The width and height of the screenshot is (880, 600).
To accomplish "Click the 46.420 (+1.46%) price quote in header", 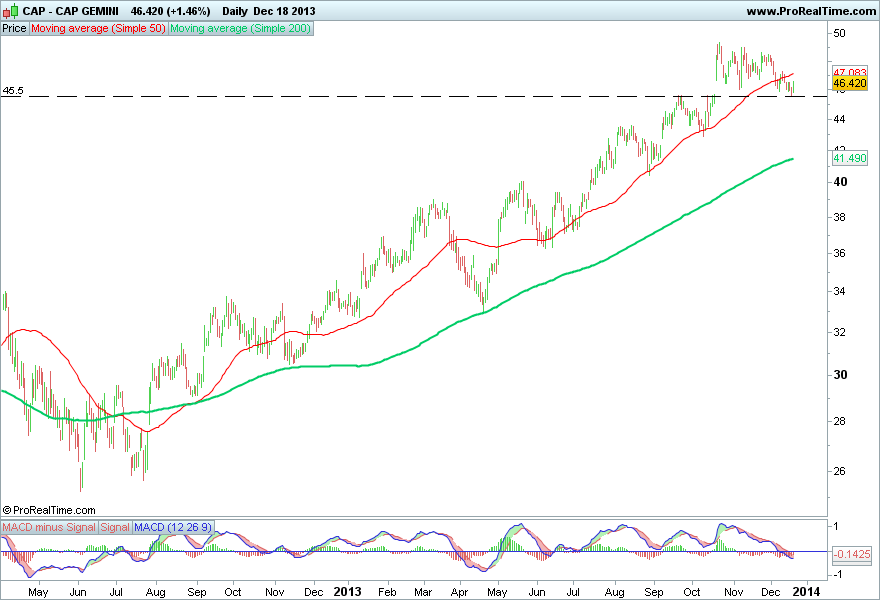I will click(x=171, y=11).
